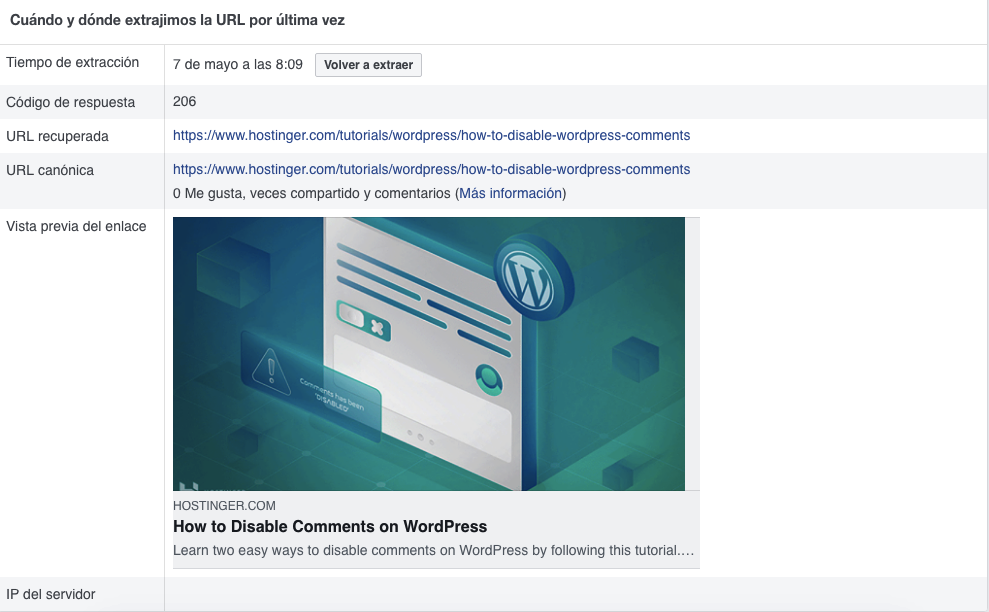The image size is (989, 612).
Task: Open the link preview thumbnail image
Action: 429,352
